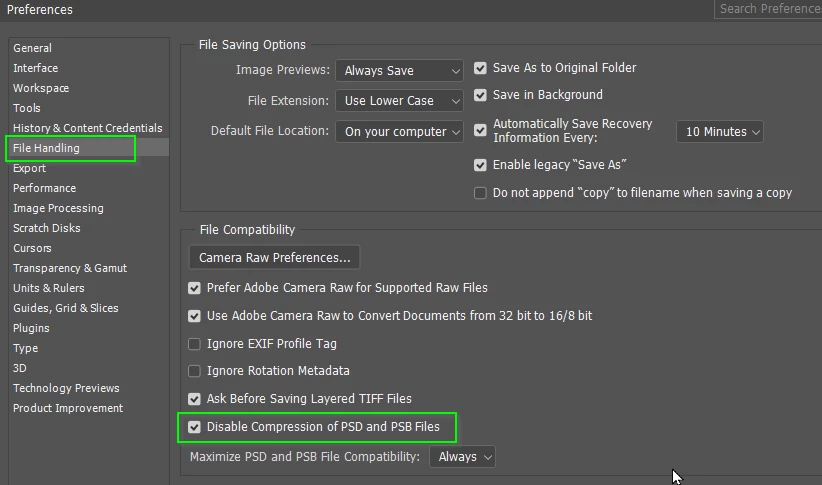Open History & Content Credentials preferences
Screen dimensions: 822x485
(88, 128)
